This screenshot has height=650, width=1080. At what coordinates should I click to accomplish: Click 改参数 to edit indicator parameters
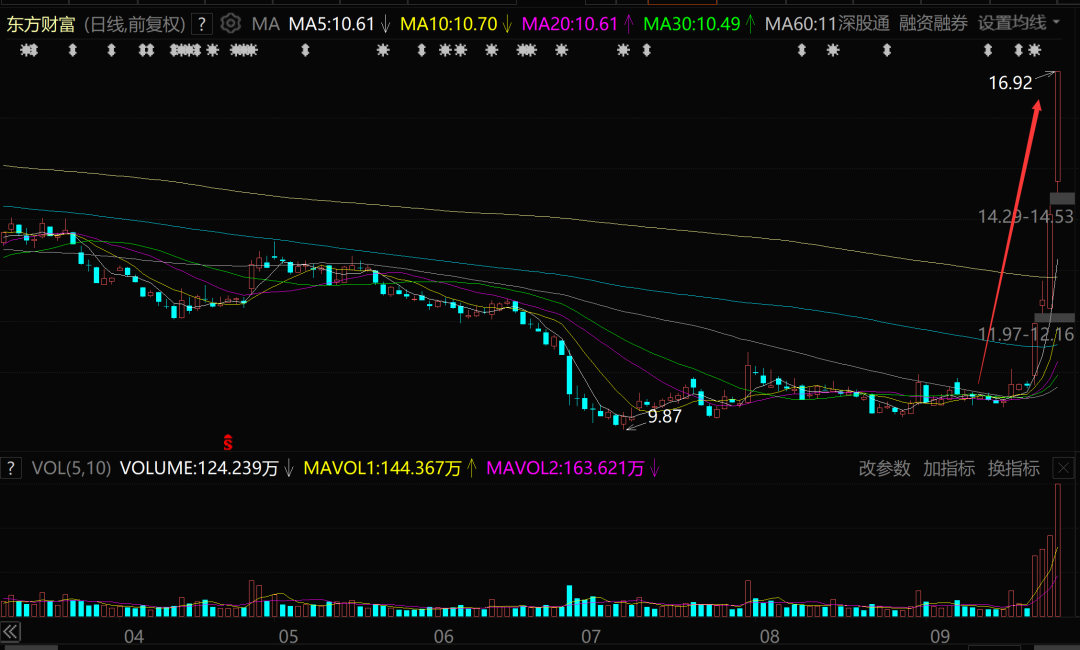pyautogui.click(x=884, y=469)
